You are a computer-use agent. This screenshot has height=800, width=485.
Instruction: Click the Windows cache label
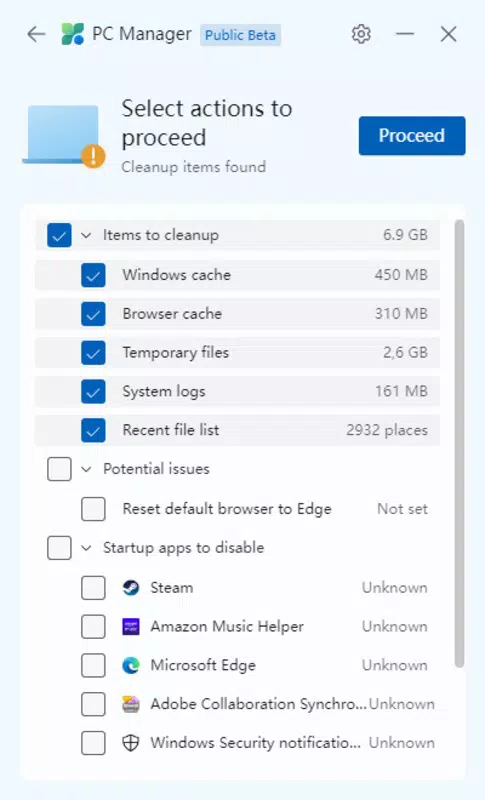176,274
